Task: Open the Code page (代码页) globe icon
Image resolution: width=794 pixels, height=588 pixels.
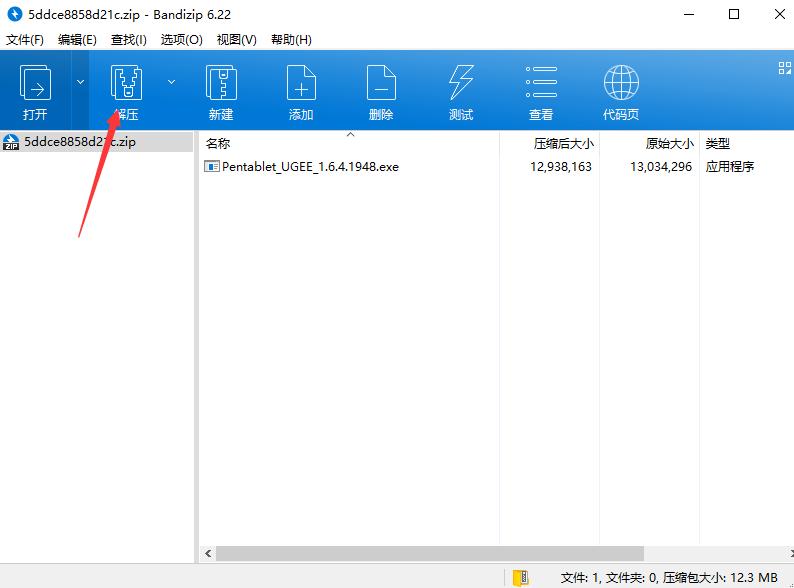Action: click(621, 83)
